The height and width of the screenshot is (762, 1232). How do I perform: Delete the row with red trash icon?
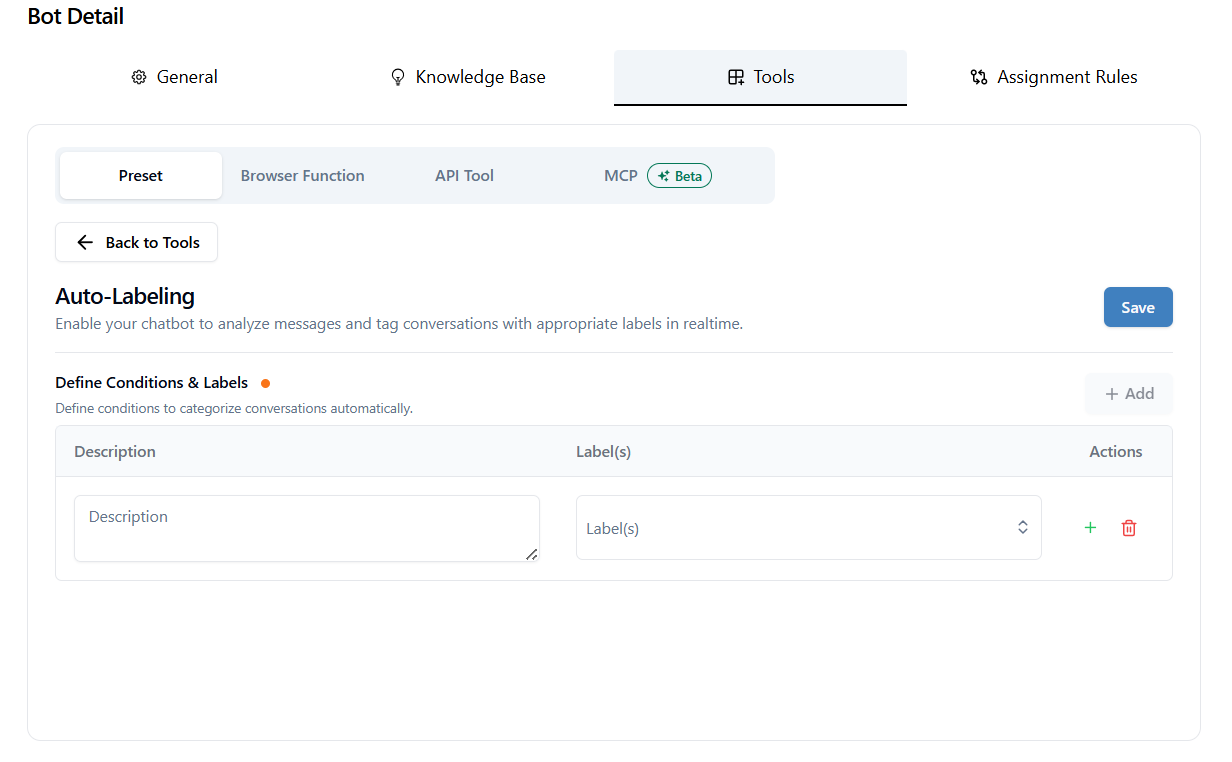coord(1129,528)
